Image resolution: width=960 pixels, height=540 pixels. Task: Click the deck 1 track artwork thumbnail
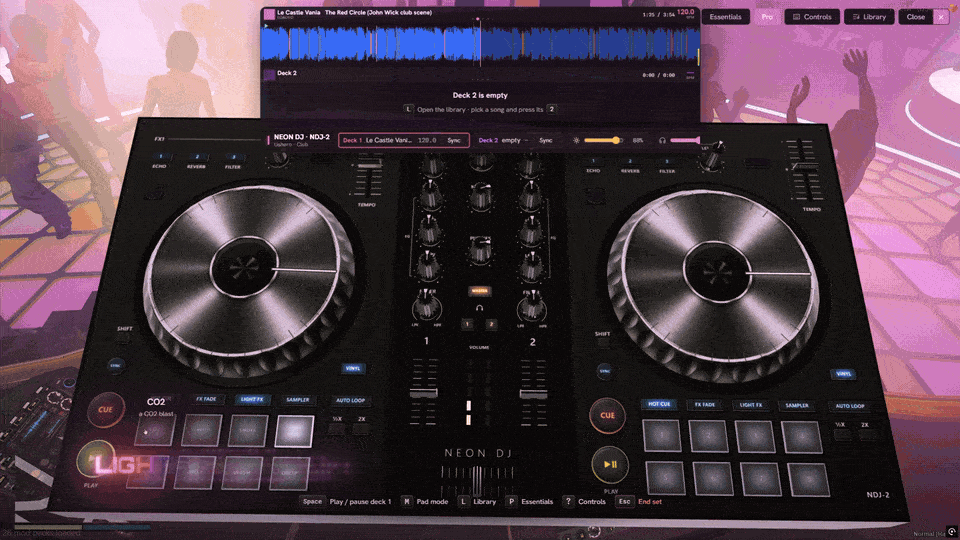(269, 14)
